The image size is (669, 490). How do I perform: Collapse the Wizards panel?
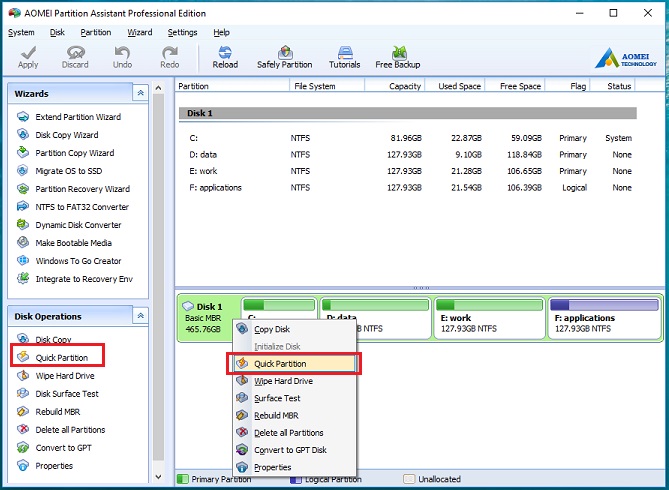(141, 92)
